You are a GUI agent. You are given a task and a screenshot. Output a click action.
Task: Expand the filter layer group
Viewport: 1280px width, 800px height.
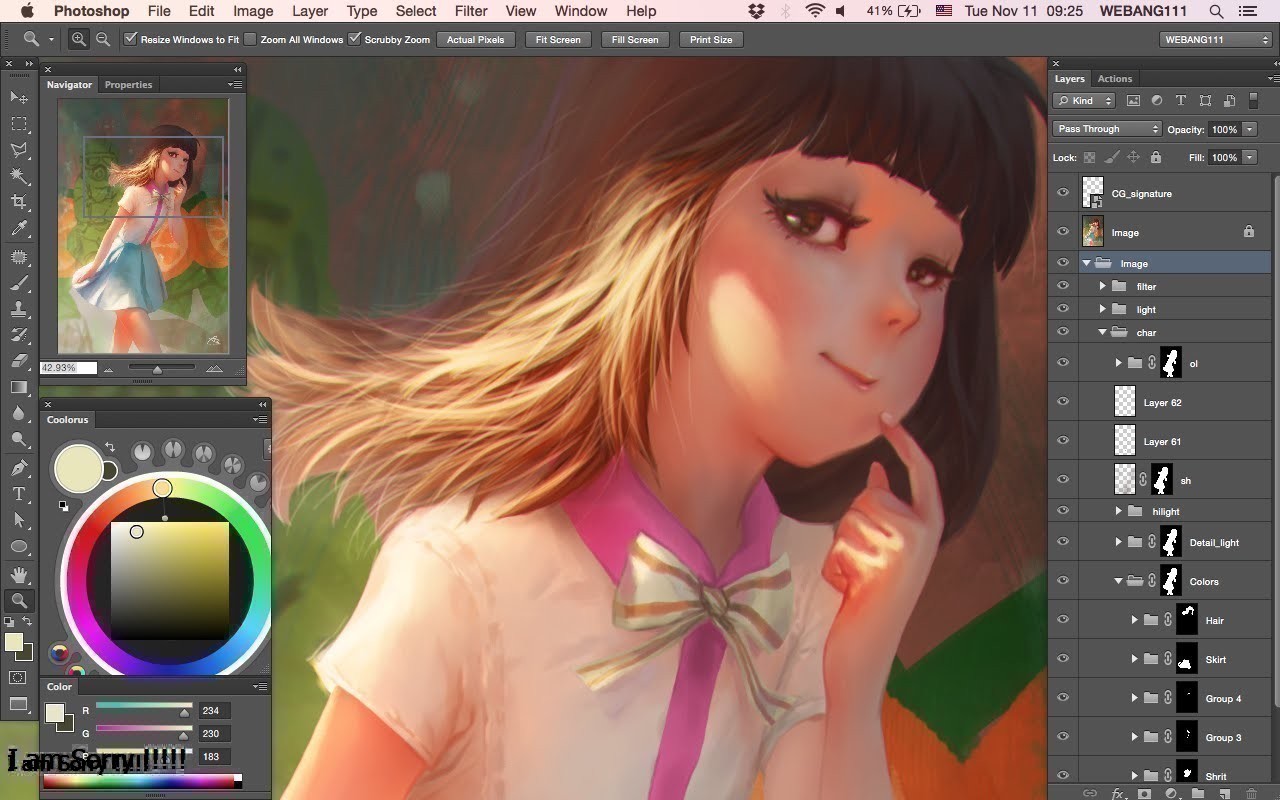1103,286
